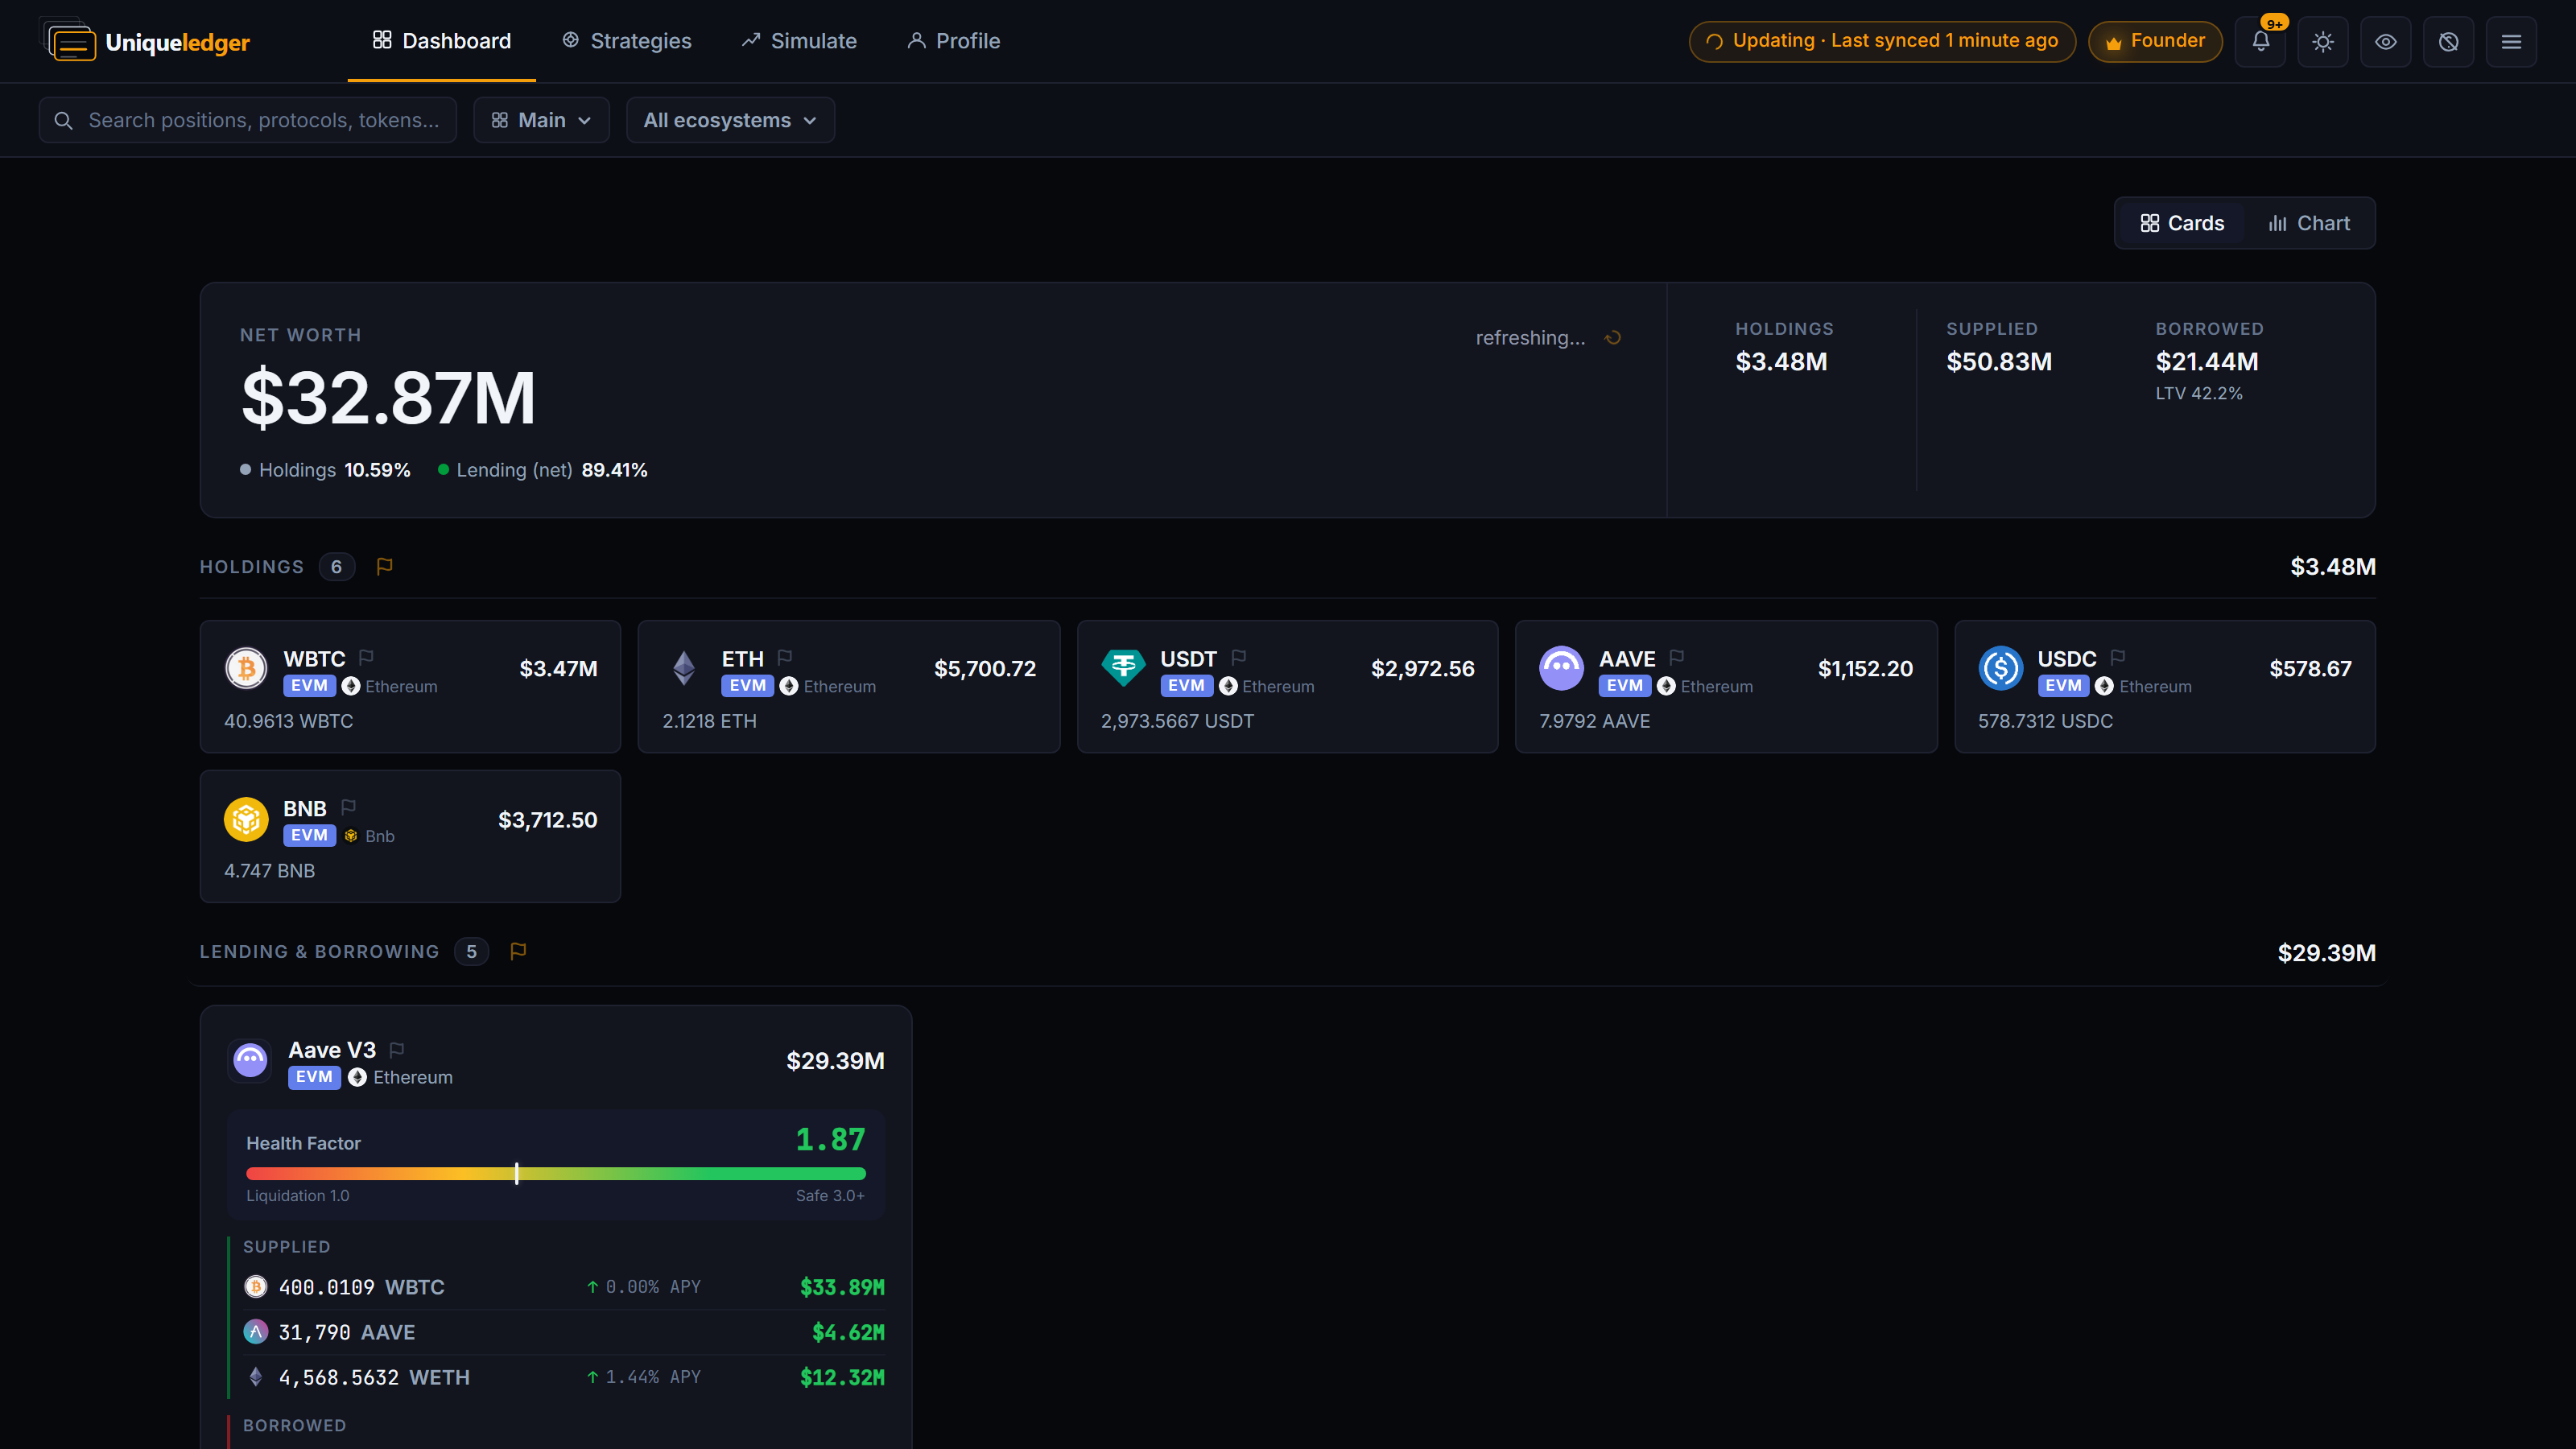Toggle flag on the USDC holding card
2576x1449 pixels.
click(2118, 657)
